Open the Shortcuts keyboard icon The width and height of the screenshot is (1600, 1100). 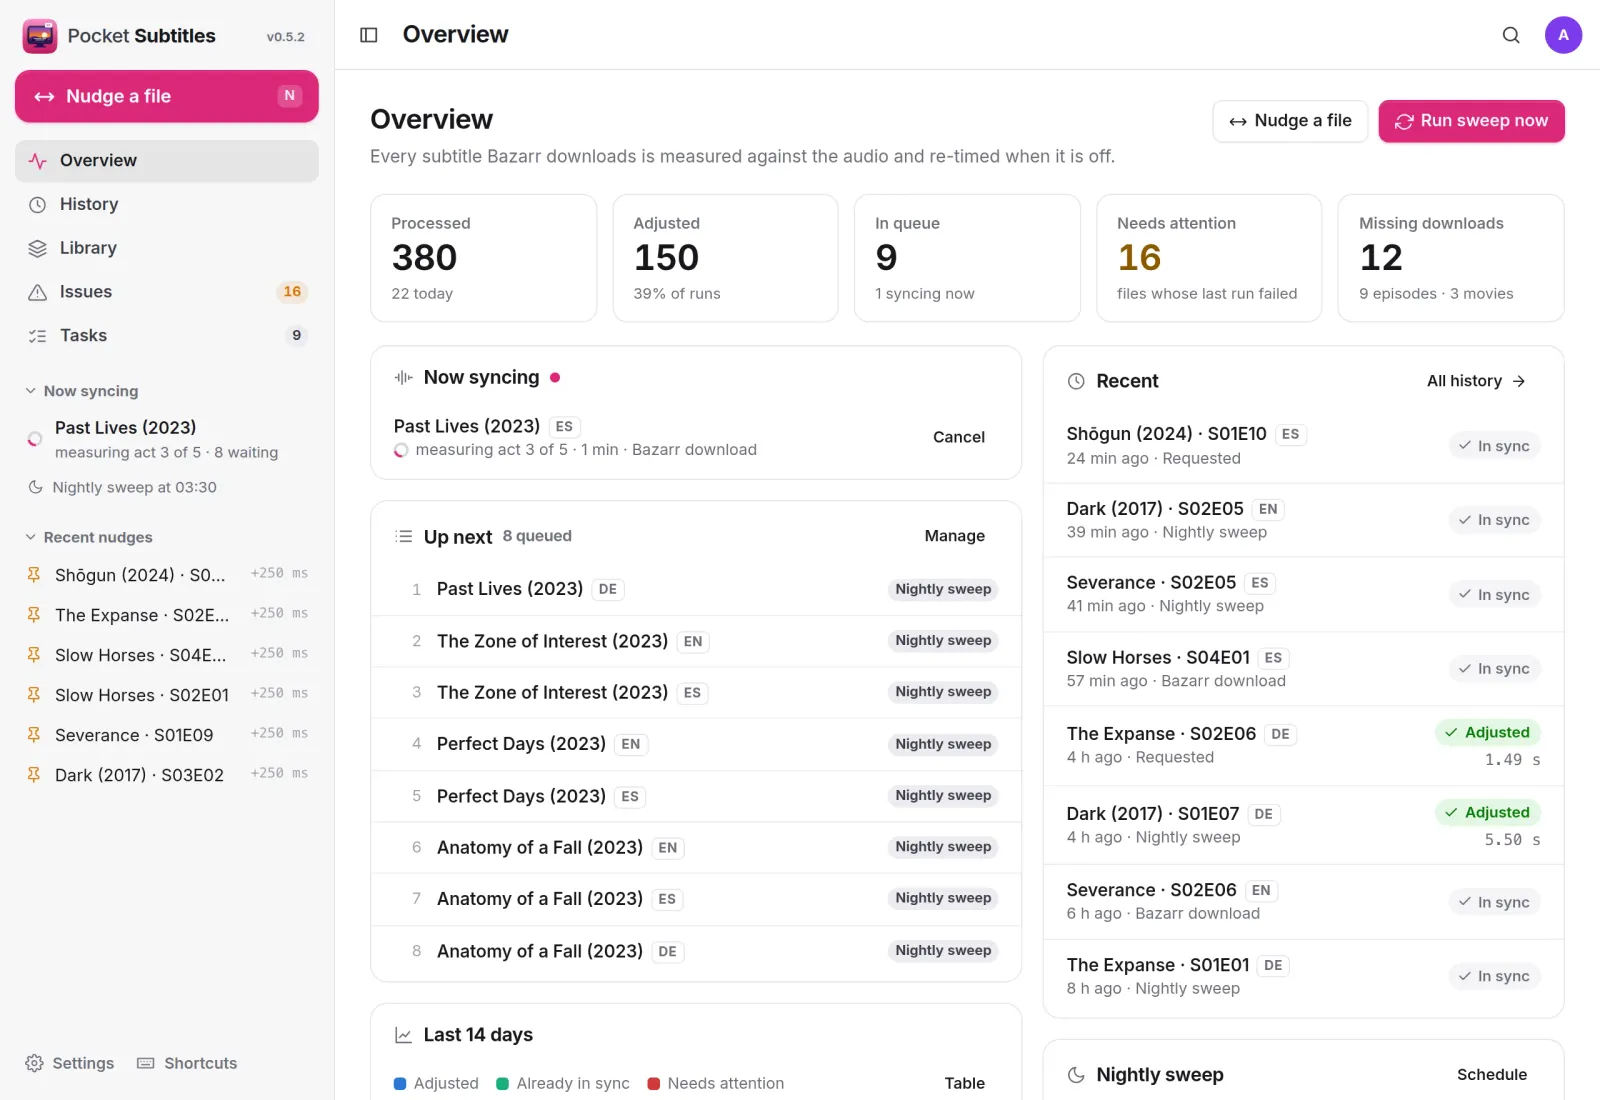coord(146,1063)
